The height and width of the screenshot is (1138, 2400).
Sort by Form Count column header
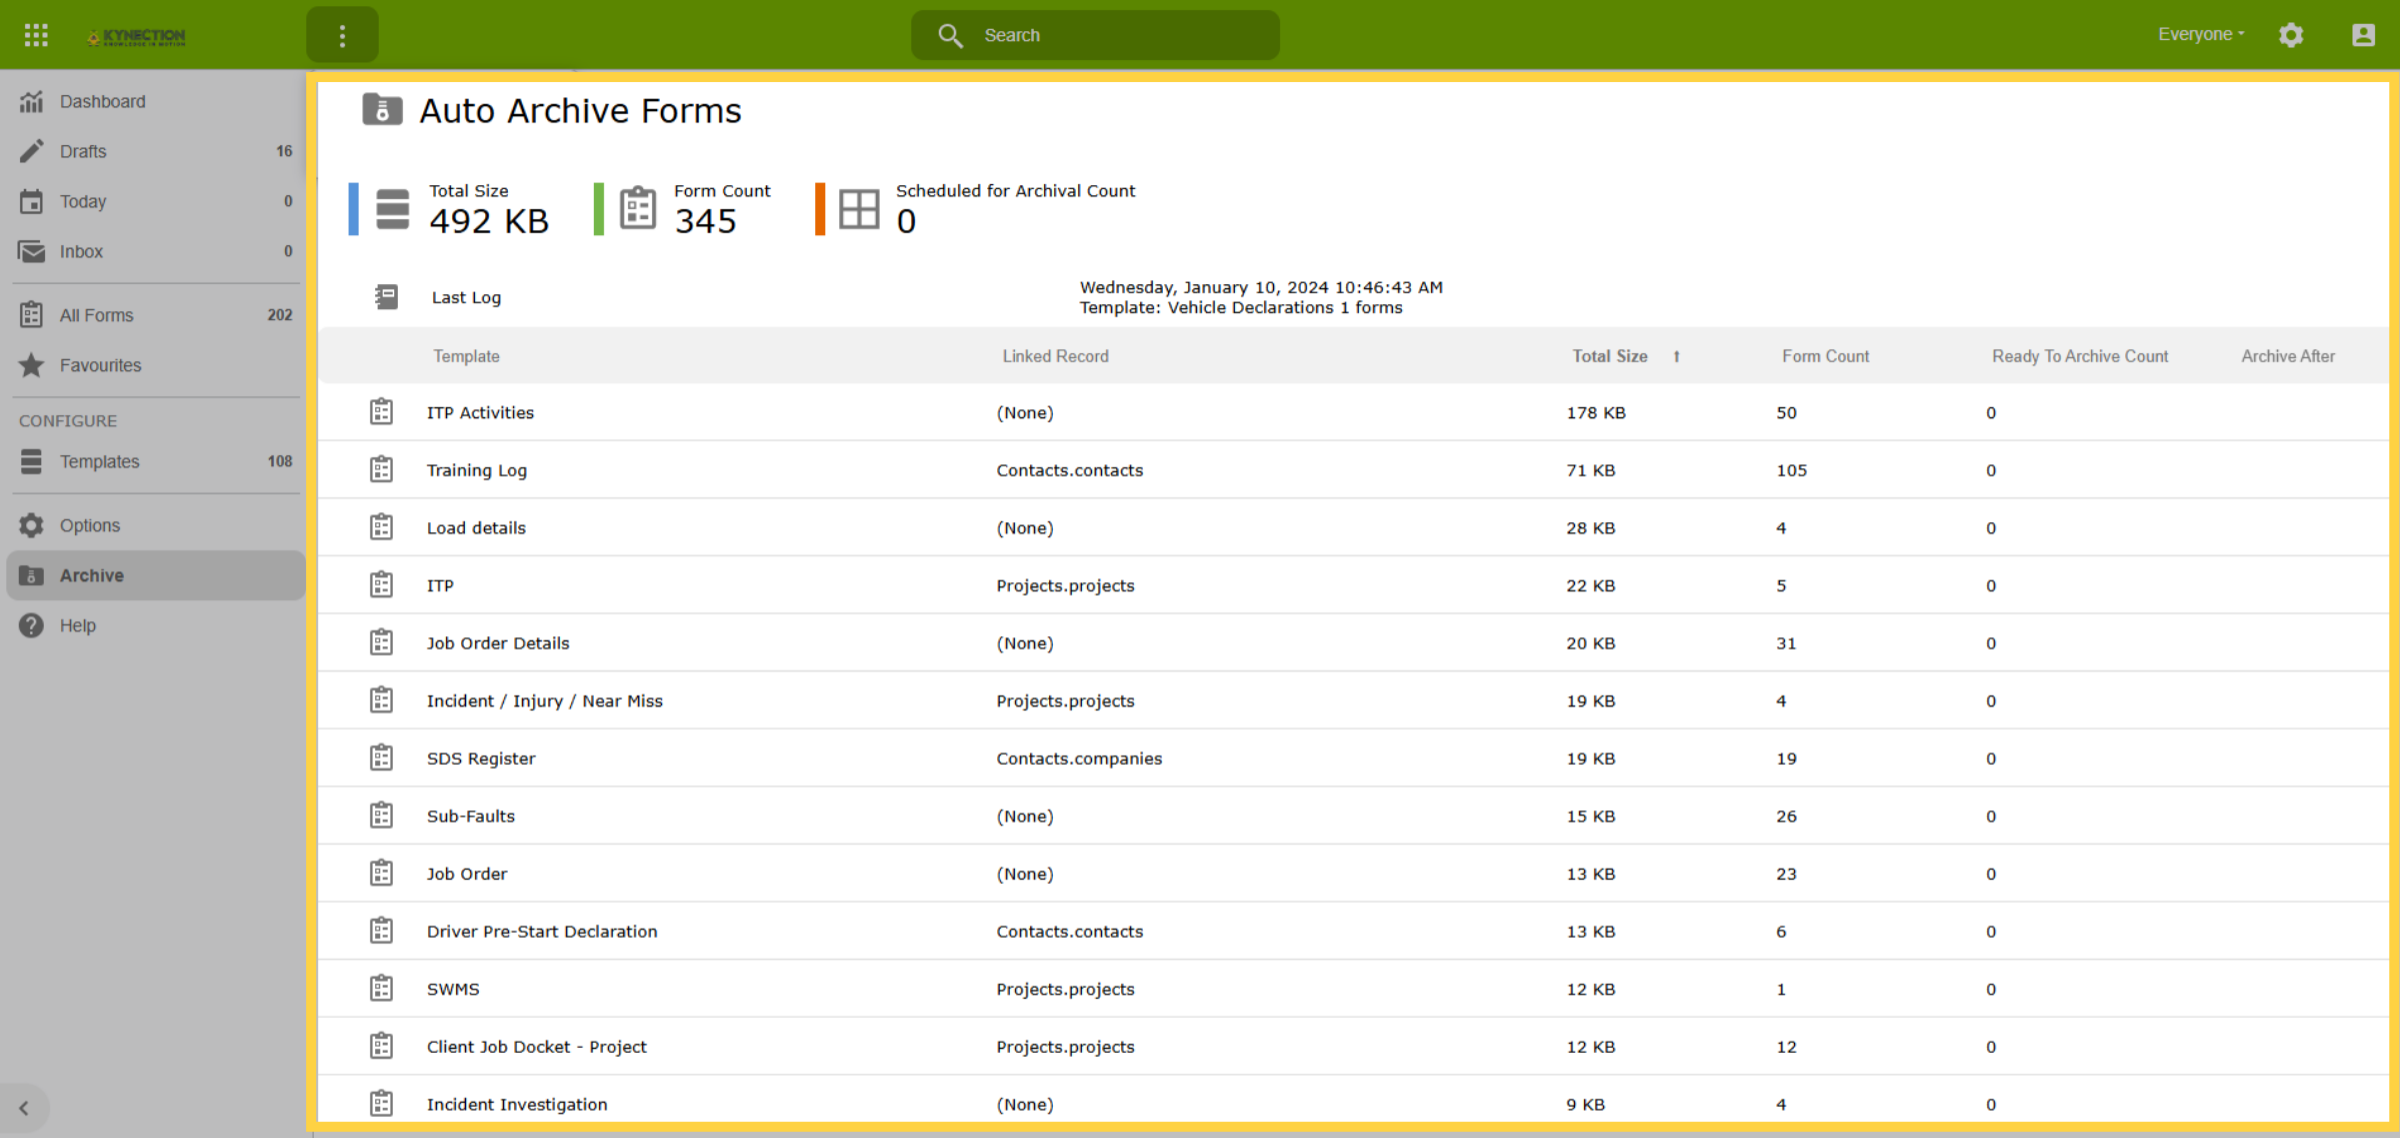(1825, 356)
